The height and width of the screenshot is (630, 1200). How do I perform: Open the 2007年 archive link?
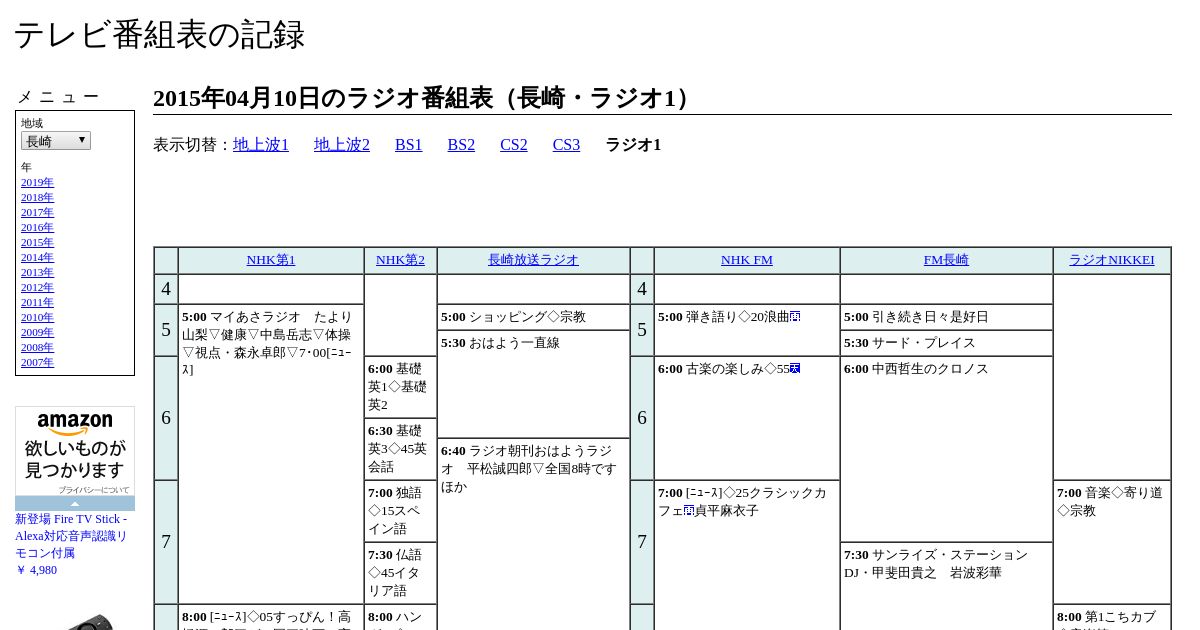click(37, 362)
